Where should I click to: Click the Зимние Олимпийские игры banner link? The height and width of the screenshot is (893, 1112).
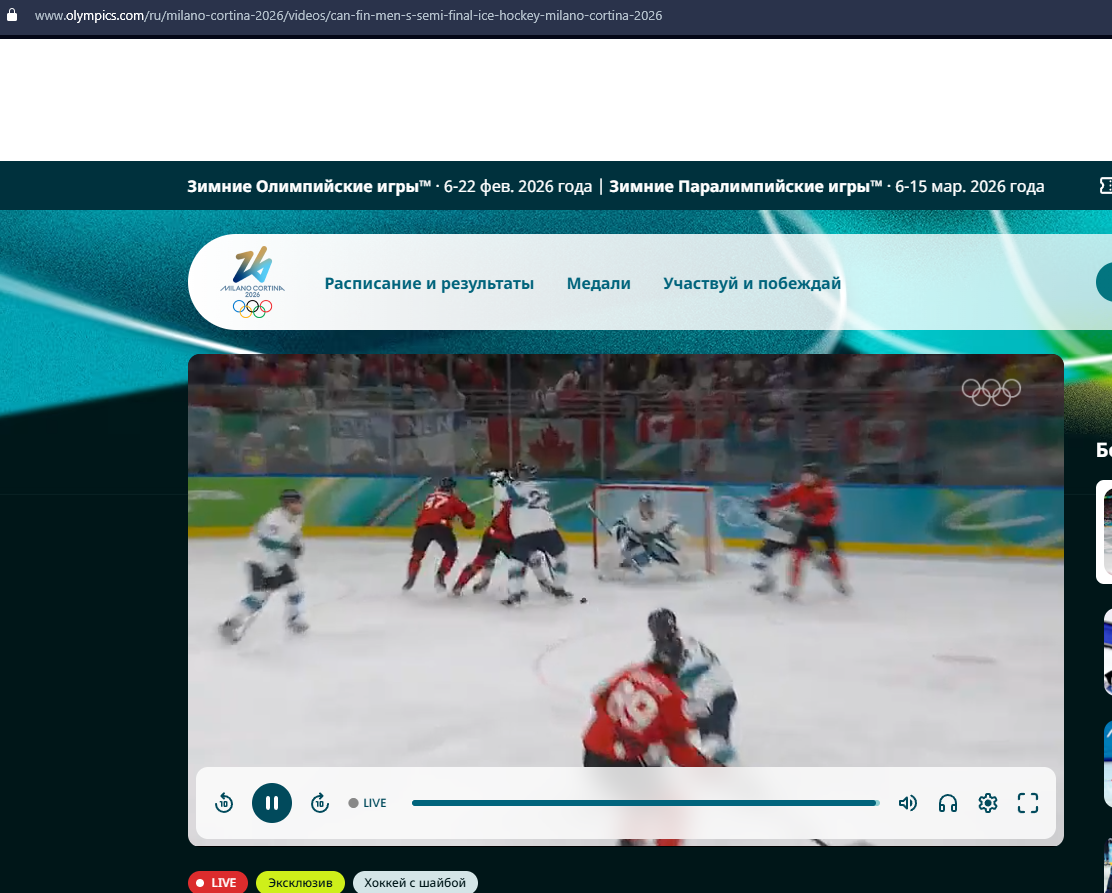pyautogui.click(x=388, y=186)
